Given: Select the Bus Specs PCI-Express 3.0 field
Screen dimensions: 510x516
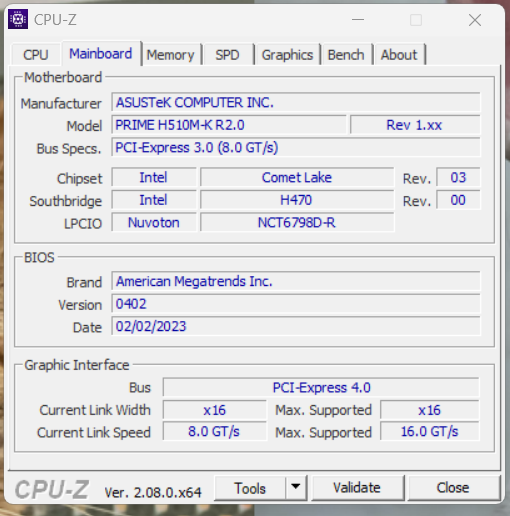Looking at the screenshot, I should [x=296, y=148].
